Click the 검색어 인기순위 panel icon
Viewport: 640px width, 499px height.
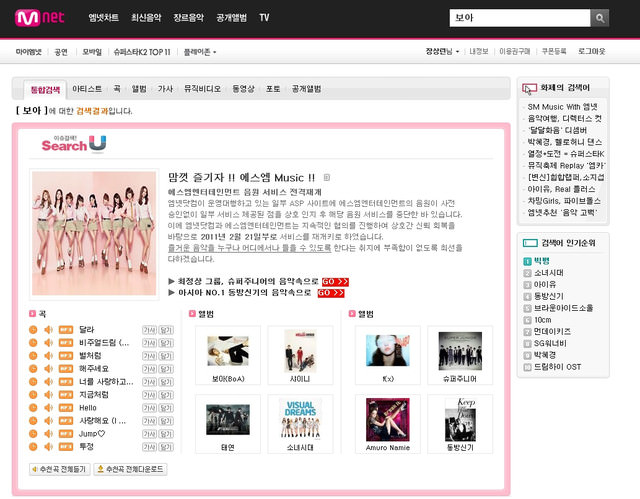click(x=530, y=243)
